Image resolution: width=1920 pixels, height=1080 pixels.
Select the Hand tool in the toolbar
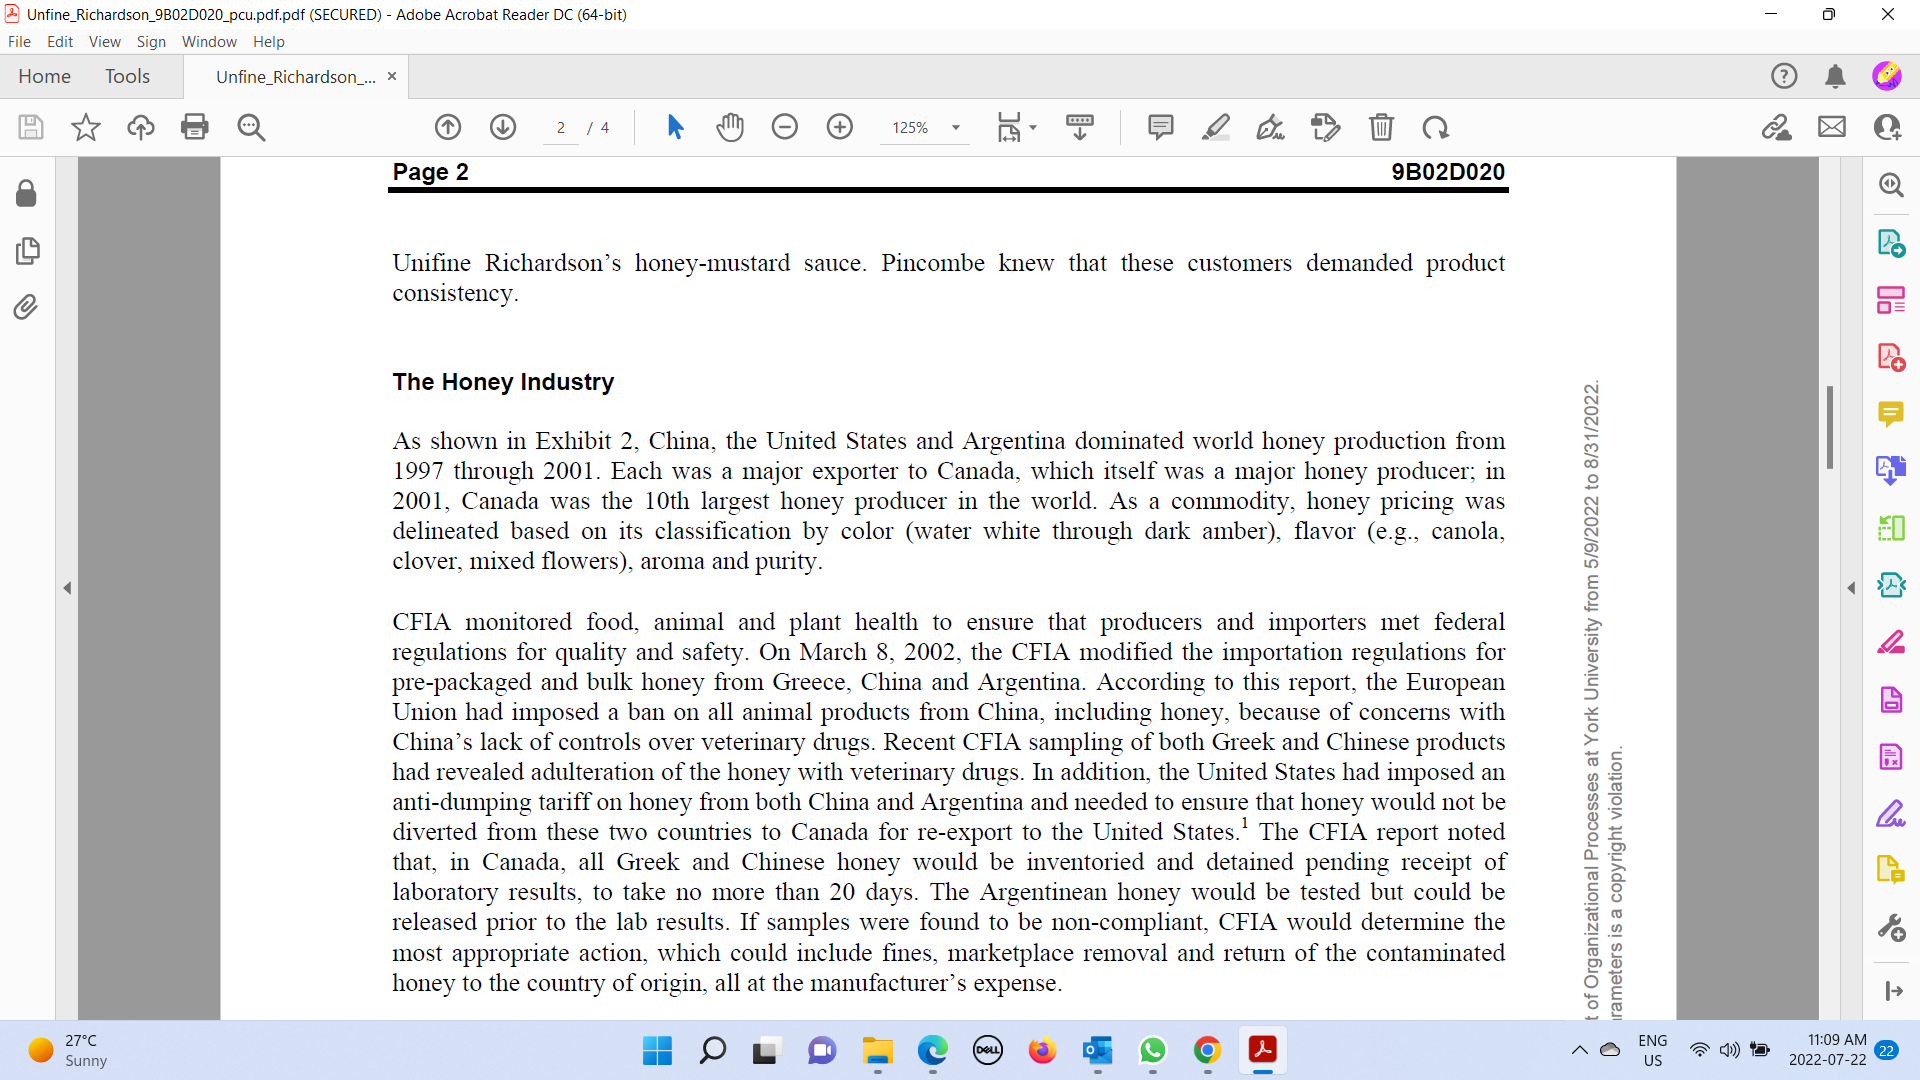point(731,127)
